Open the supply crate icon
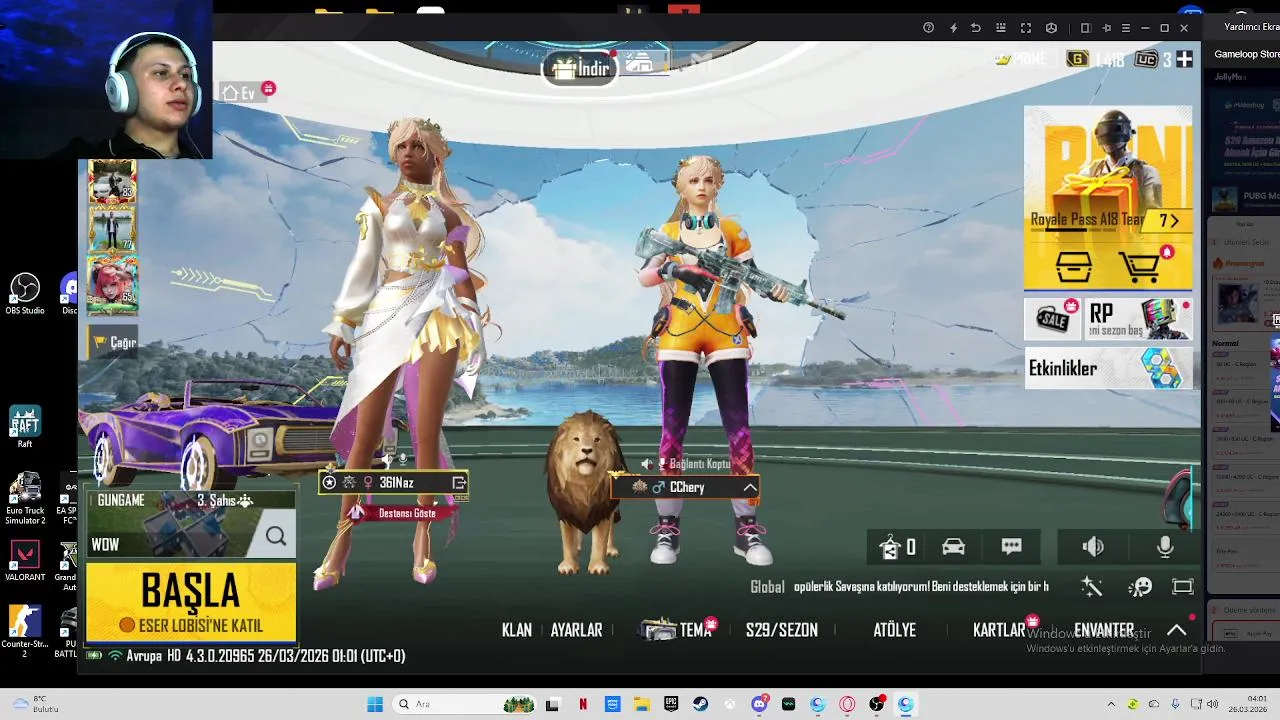The height and width of the screenshot is (720, 1280). click(1074, 266)
